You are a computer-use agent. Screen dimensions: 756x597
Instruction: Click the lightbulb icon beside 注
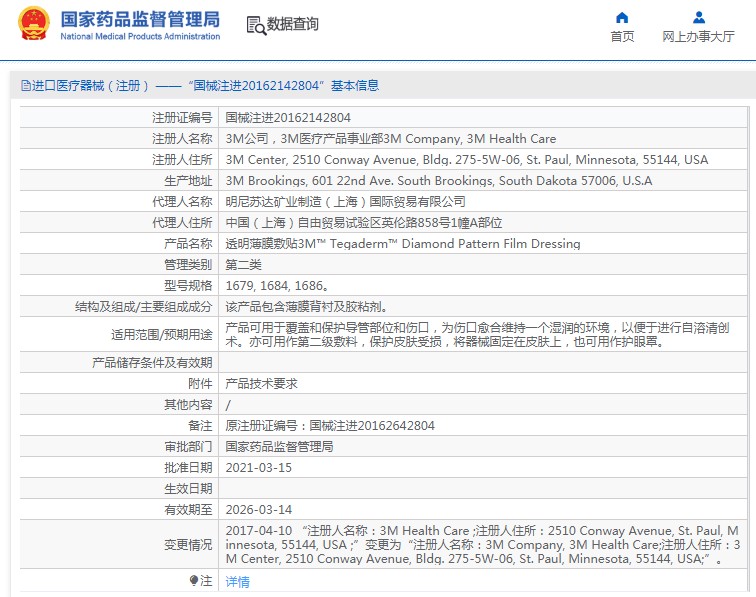point(194,580)
